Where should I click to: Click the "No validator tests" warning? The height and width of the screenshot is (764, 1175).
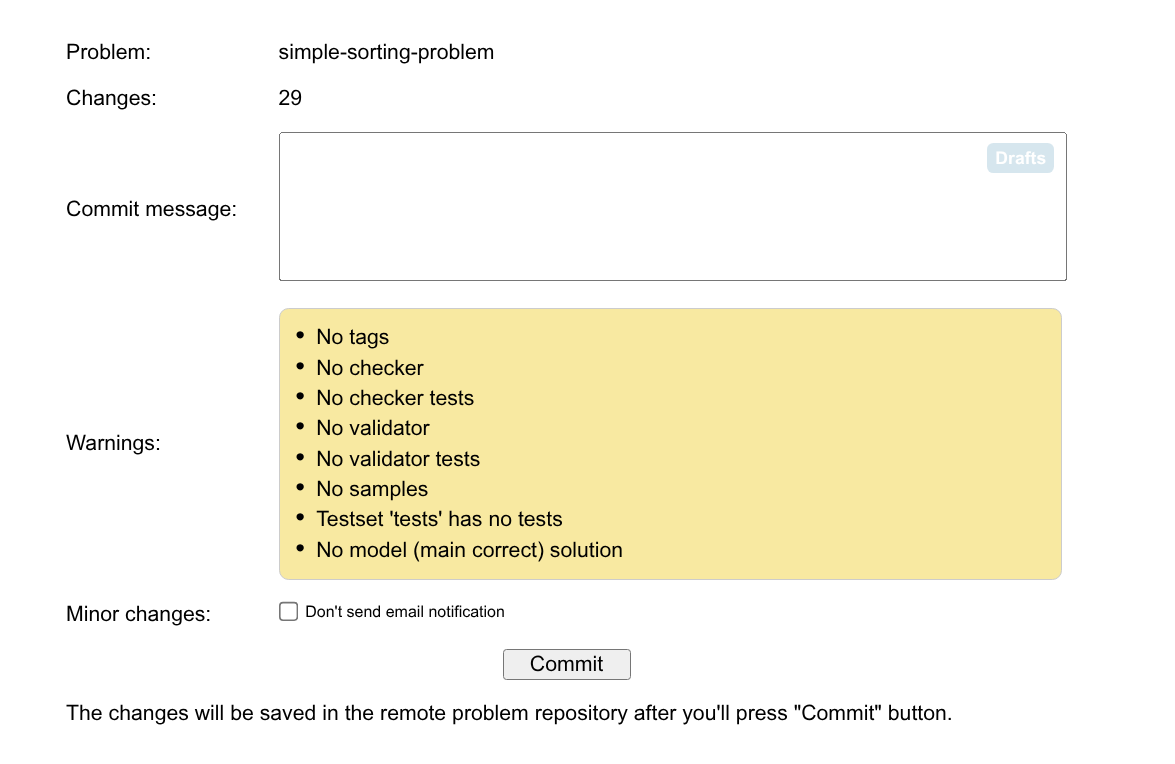(x=397, y=459)
